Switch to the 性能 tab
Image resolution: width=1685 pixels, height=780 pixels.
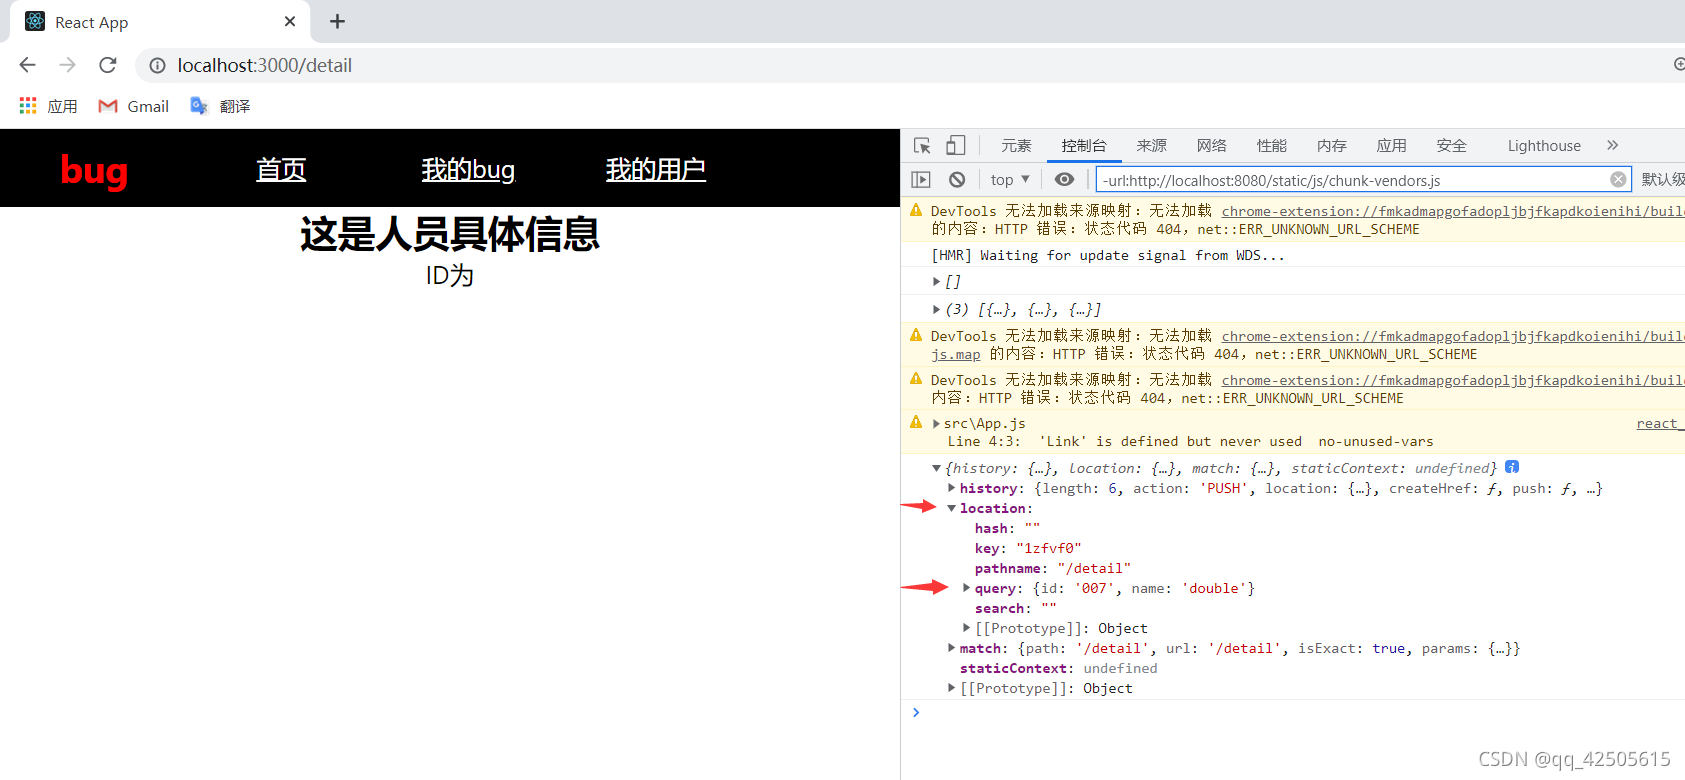click(x=1271, y=146)
